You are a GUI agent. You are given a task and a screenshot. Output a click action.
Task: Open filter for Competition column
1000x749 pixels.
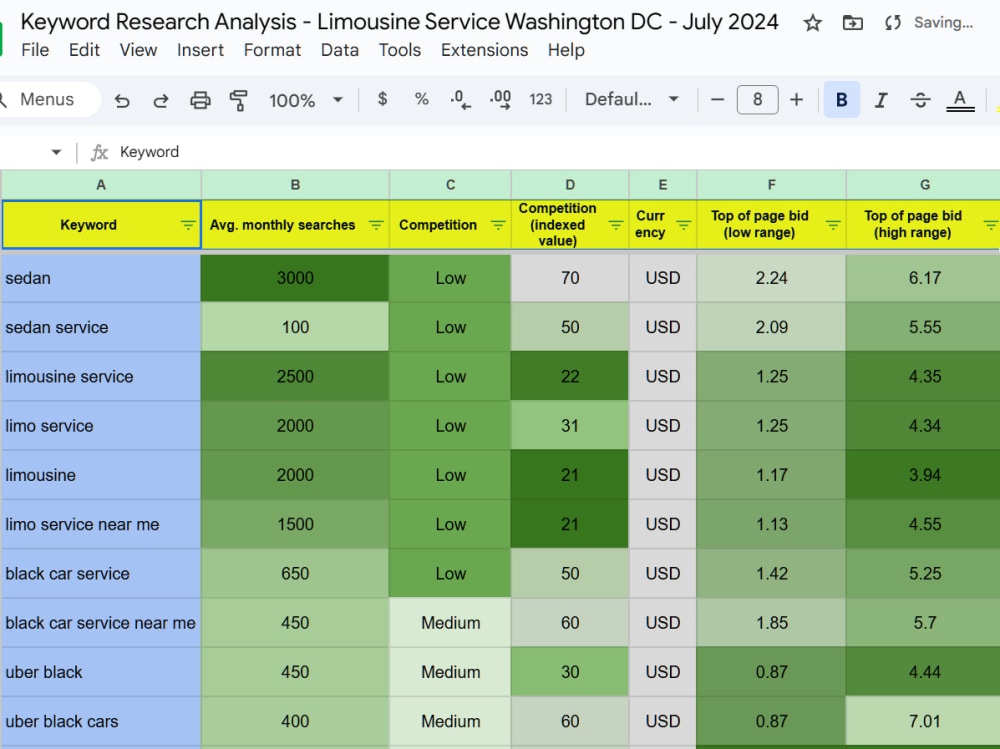498,225
